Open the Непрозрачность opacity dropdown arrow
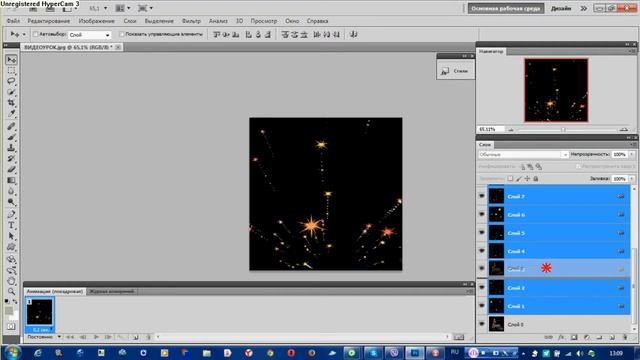The height and width of the screenshot is (360, 640). (x=632, y=154)
